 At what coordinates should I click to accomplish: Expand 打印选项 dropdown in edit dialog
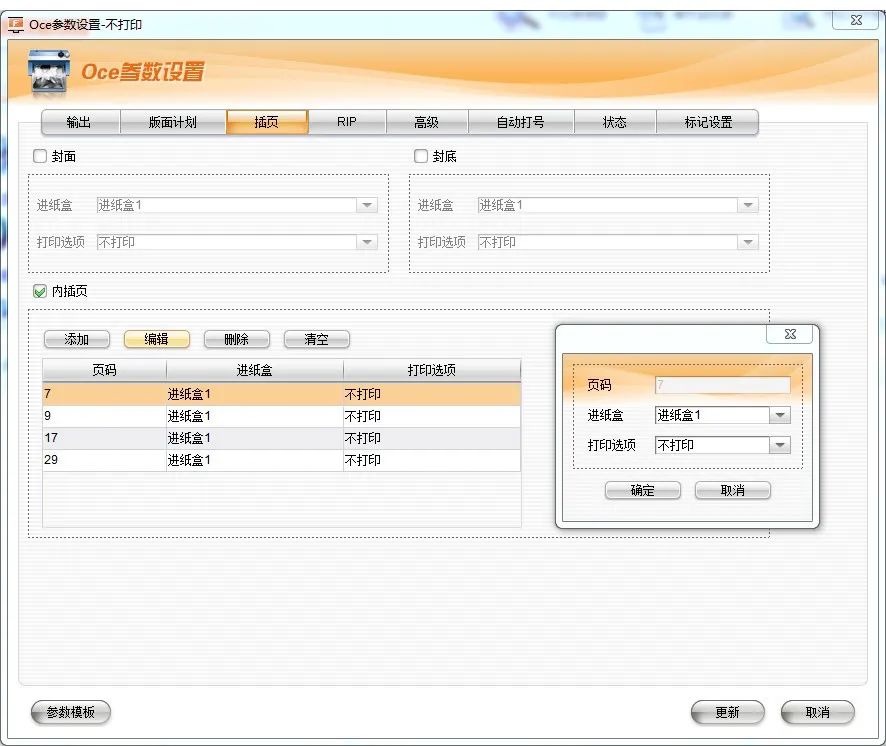click(780, 445)
